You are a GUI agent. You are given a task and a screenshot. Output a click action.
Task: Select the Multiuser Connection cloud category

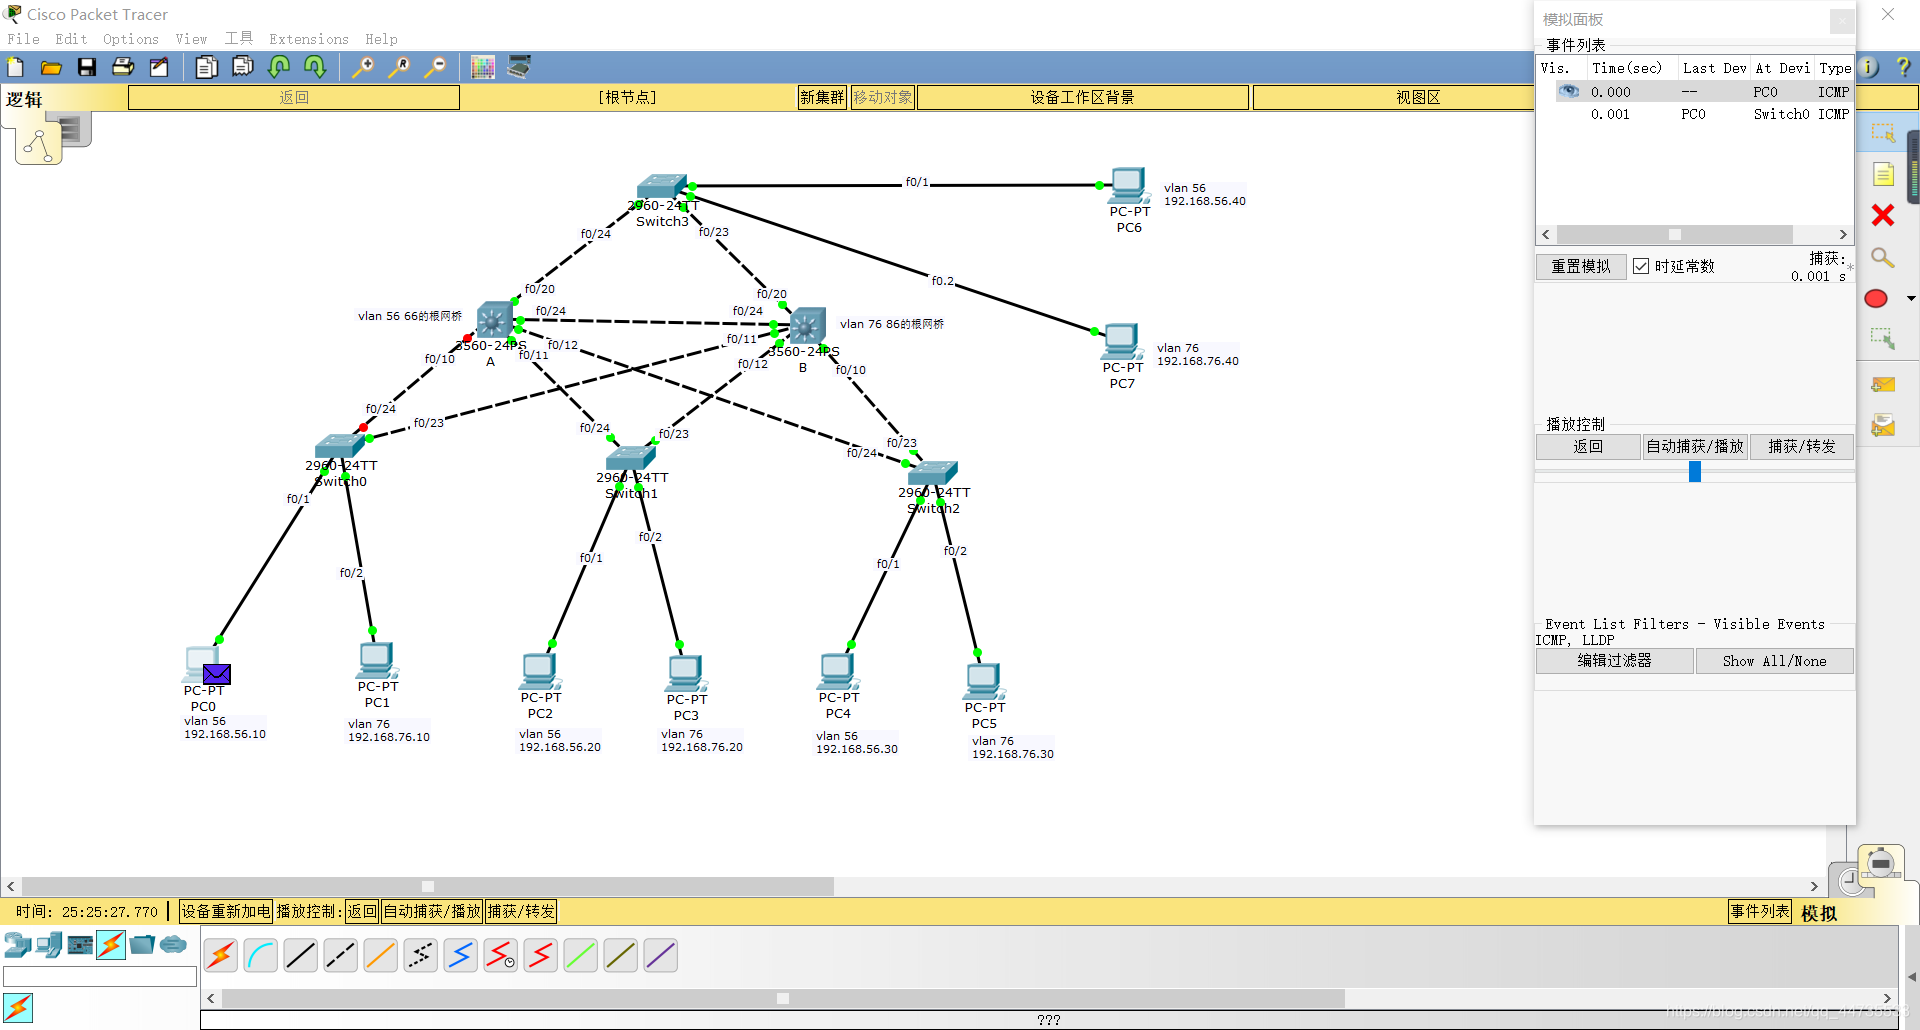[x=173, y=944]
